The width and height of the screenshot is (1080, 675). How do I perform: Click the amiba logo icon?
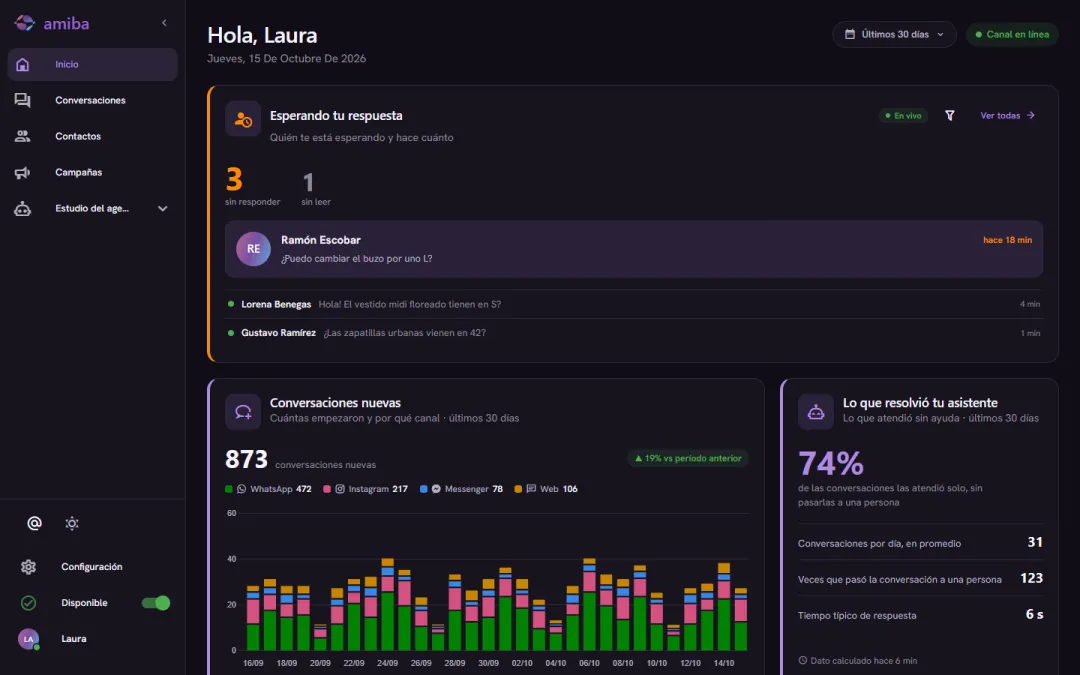tap(24, 23)
